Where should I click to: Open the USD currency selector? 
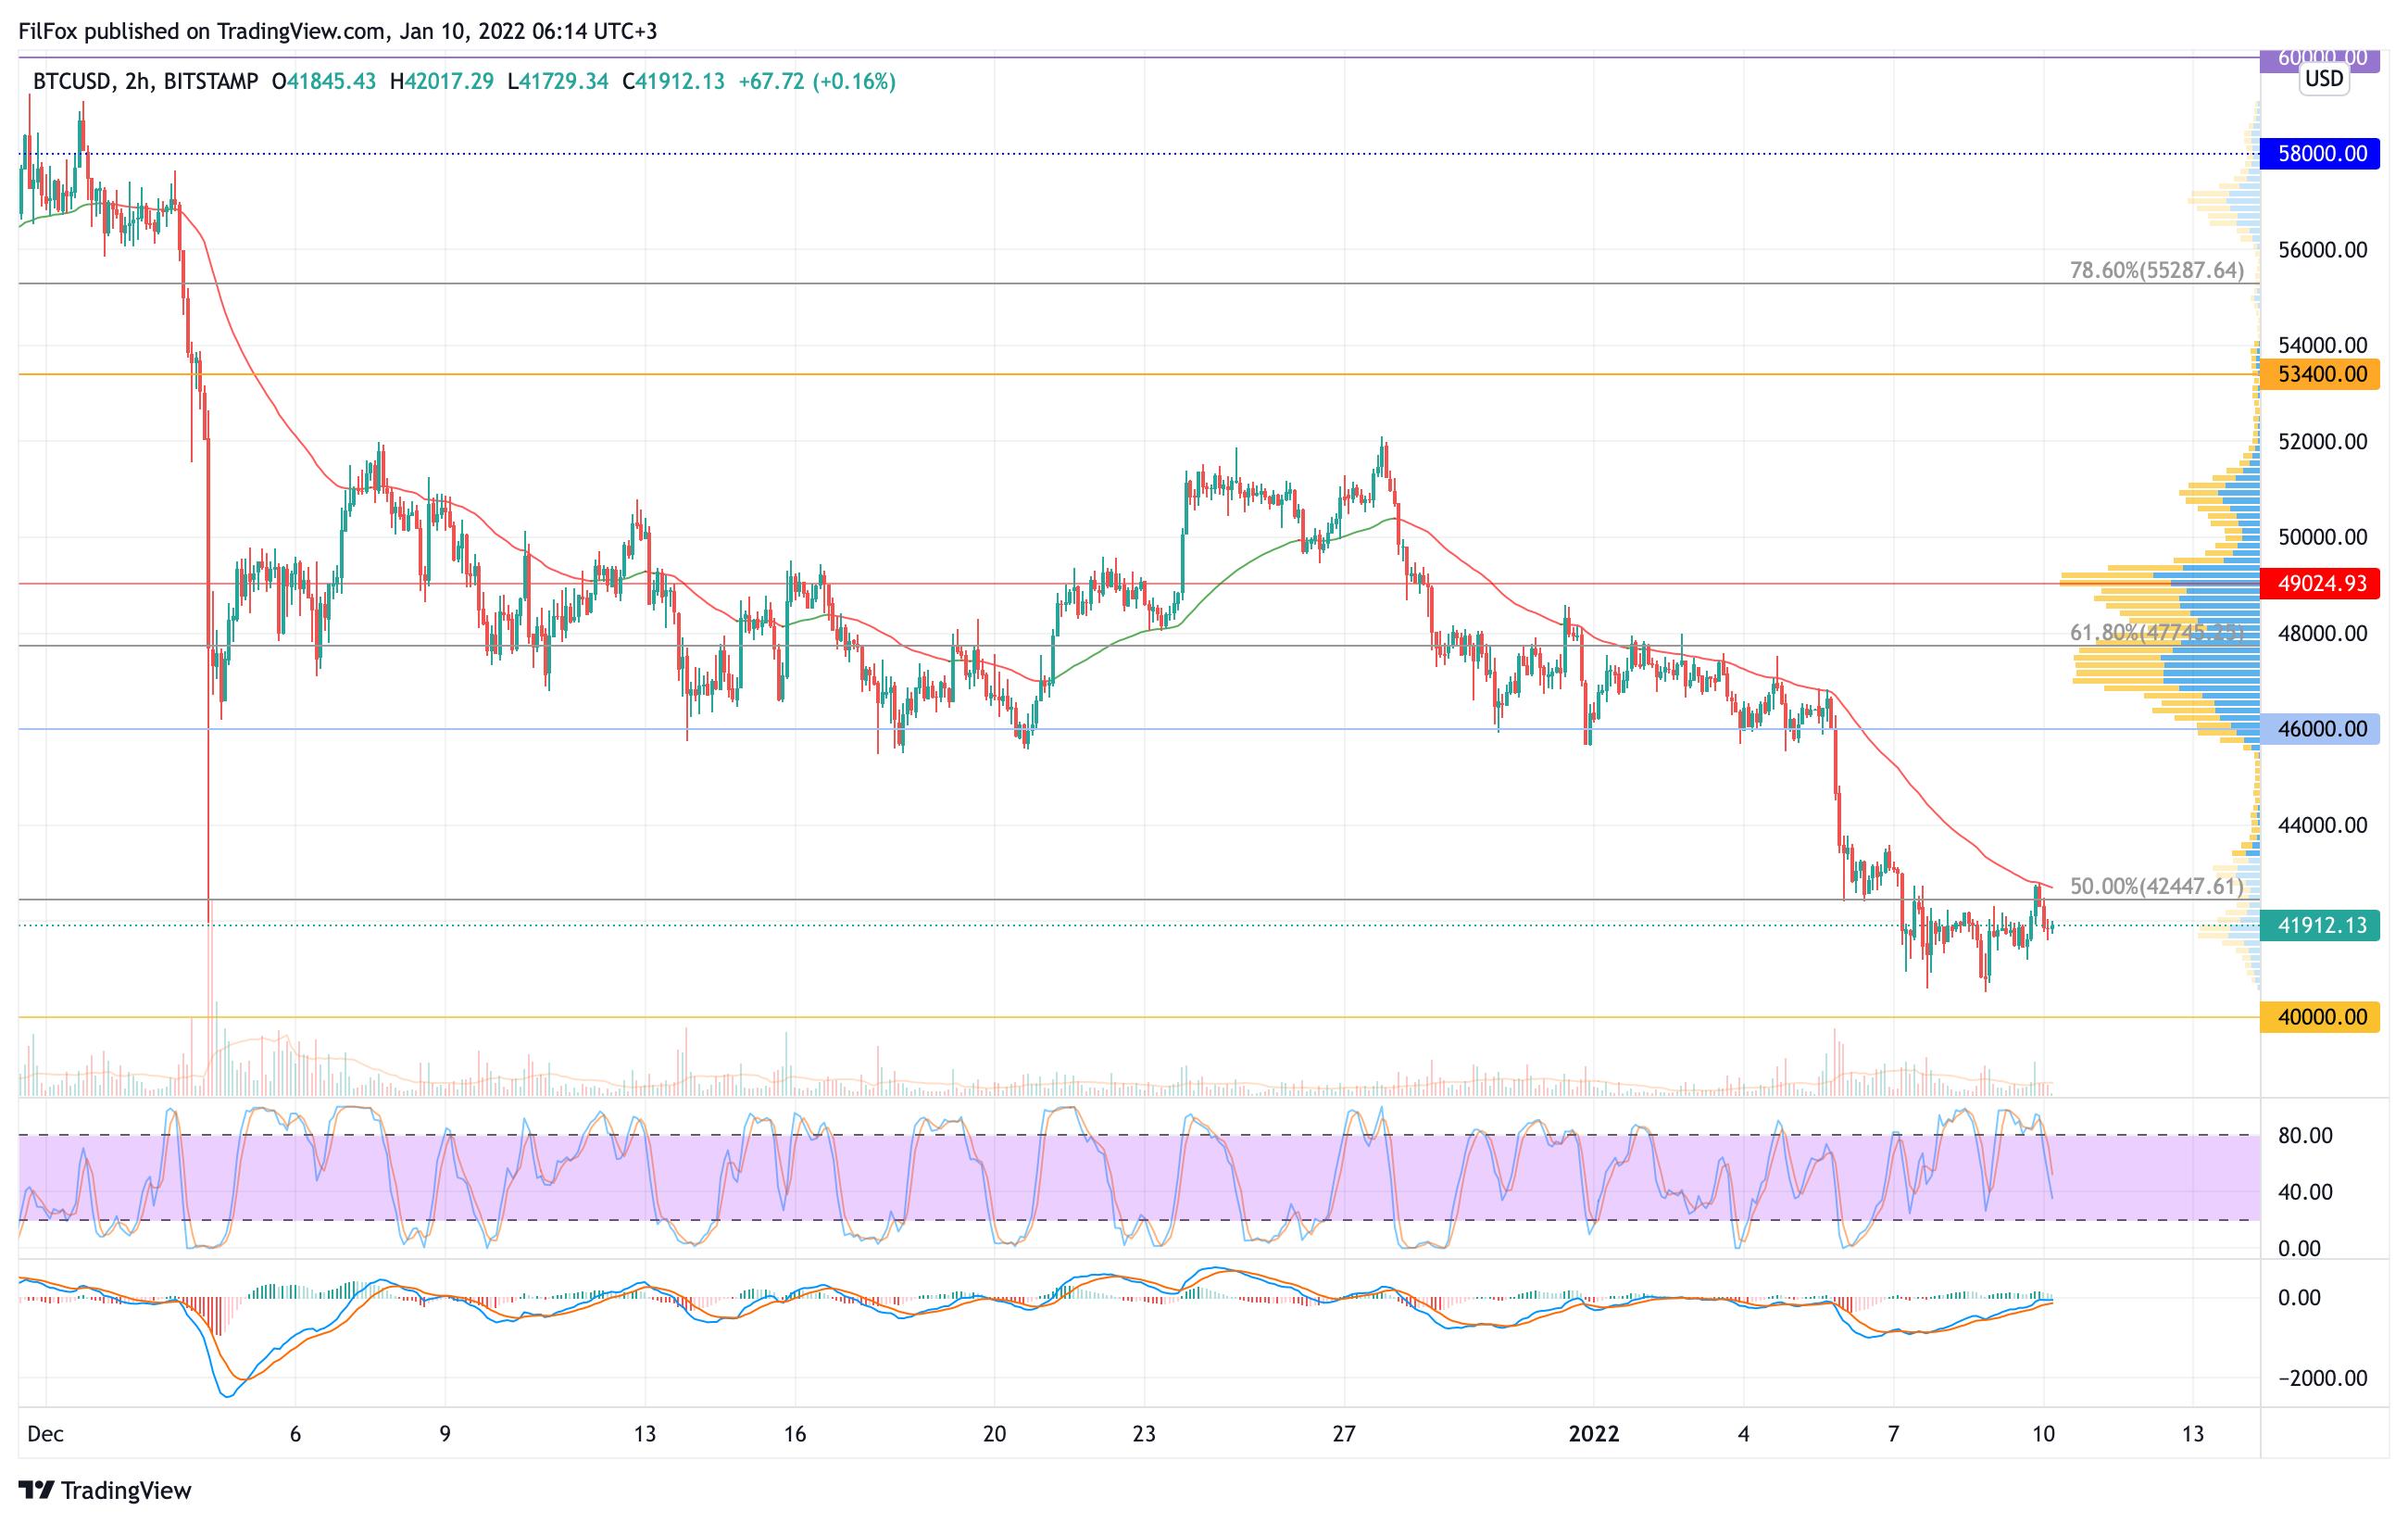[x=2323, y=79]
